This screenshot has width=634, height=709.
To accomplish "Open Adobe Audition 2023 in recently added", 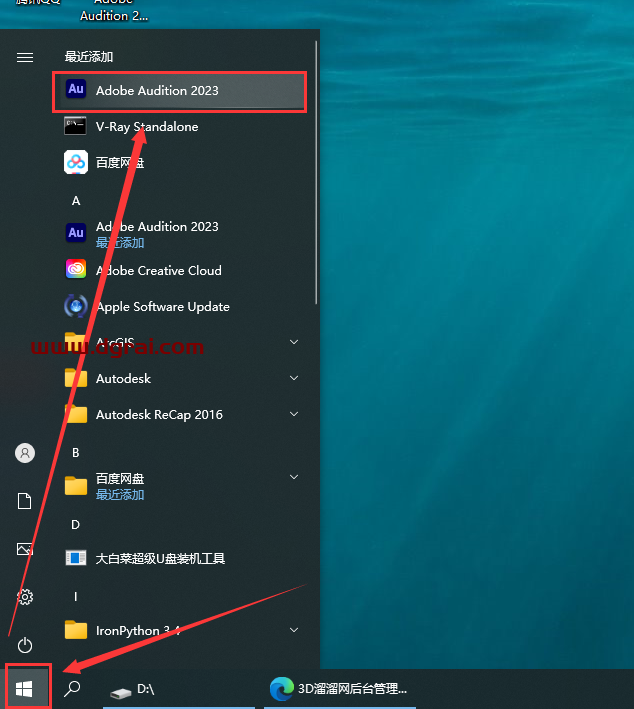I will 180,91.
